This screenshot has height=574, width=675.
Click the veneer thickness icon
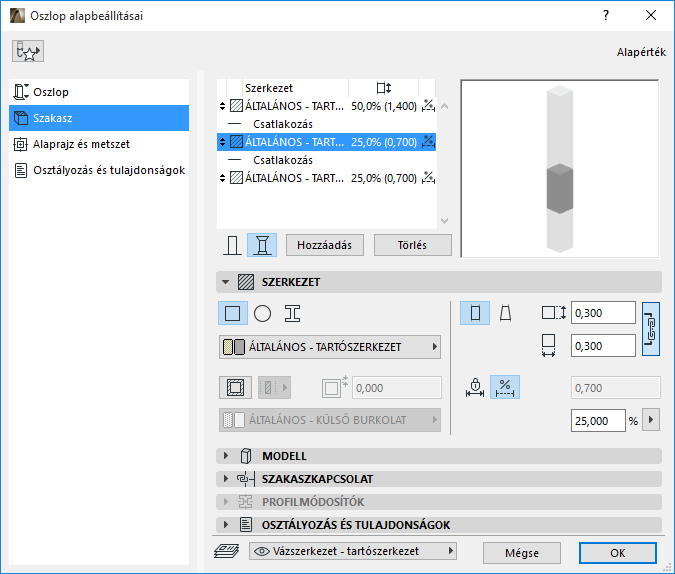click(334, 387)
